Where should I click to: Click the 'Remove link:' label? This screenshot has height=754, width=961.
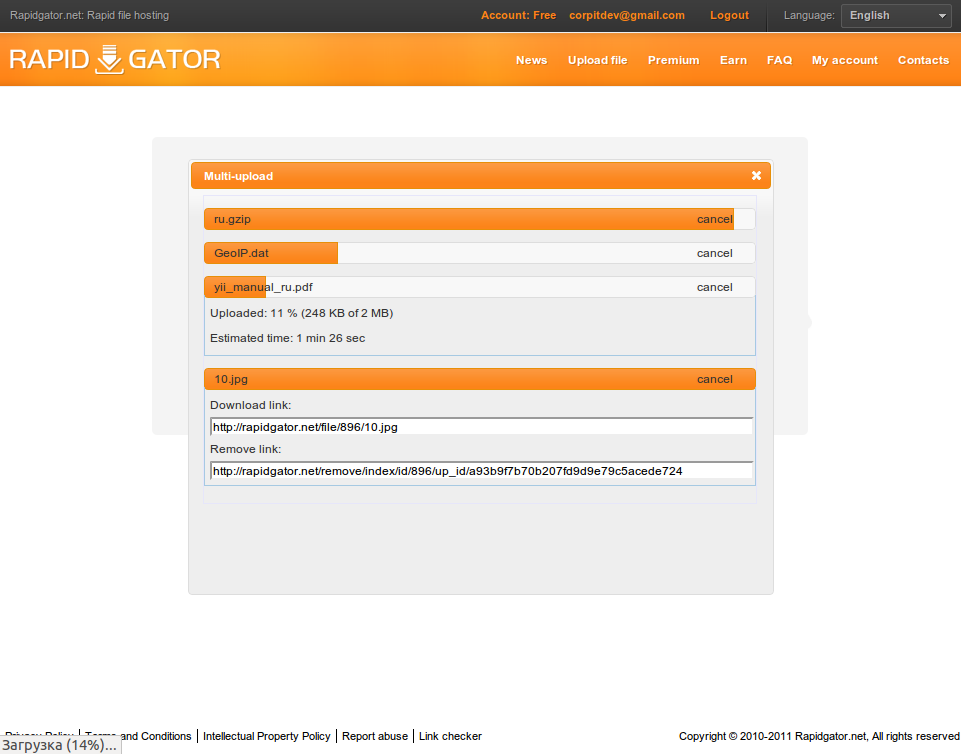[x=246, y=449]
